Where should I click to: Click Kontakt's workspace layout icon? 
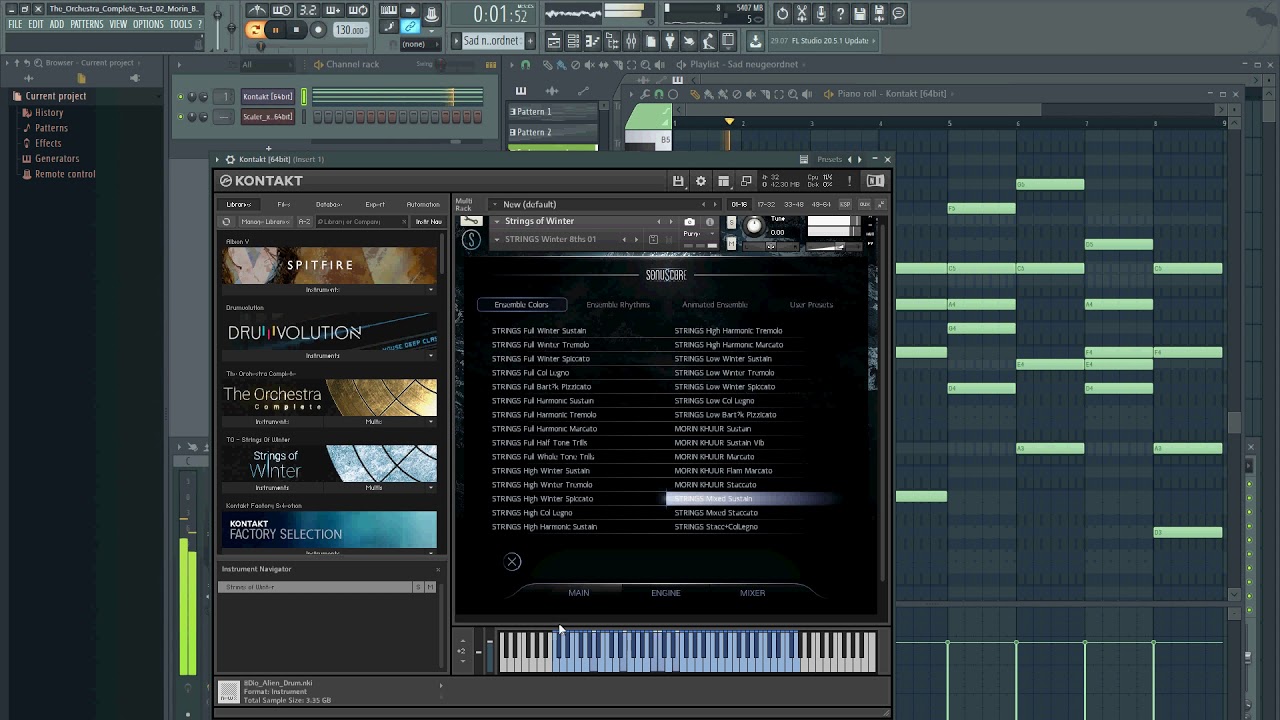[723, 181]
